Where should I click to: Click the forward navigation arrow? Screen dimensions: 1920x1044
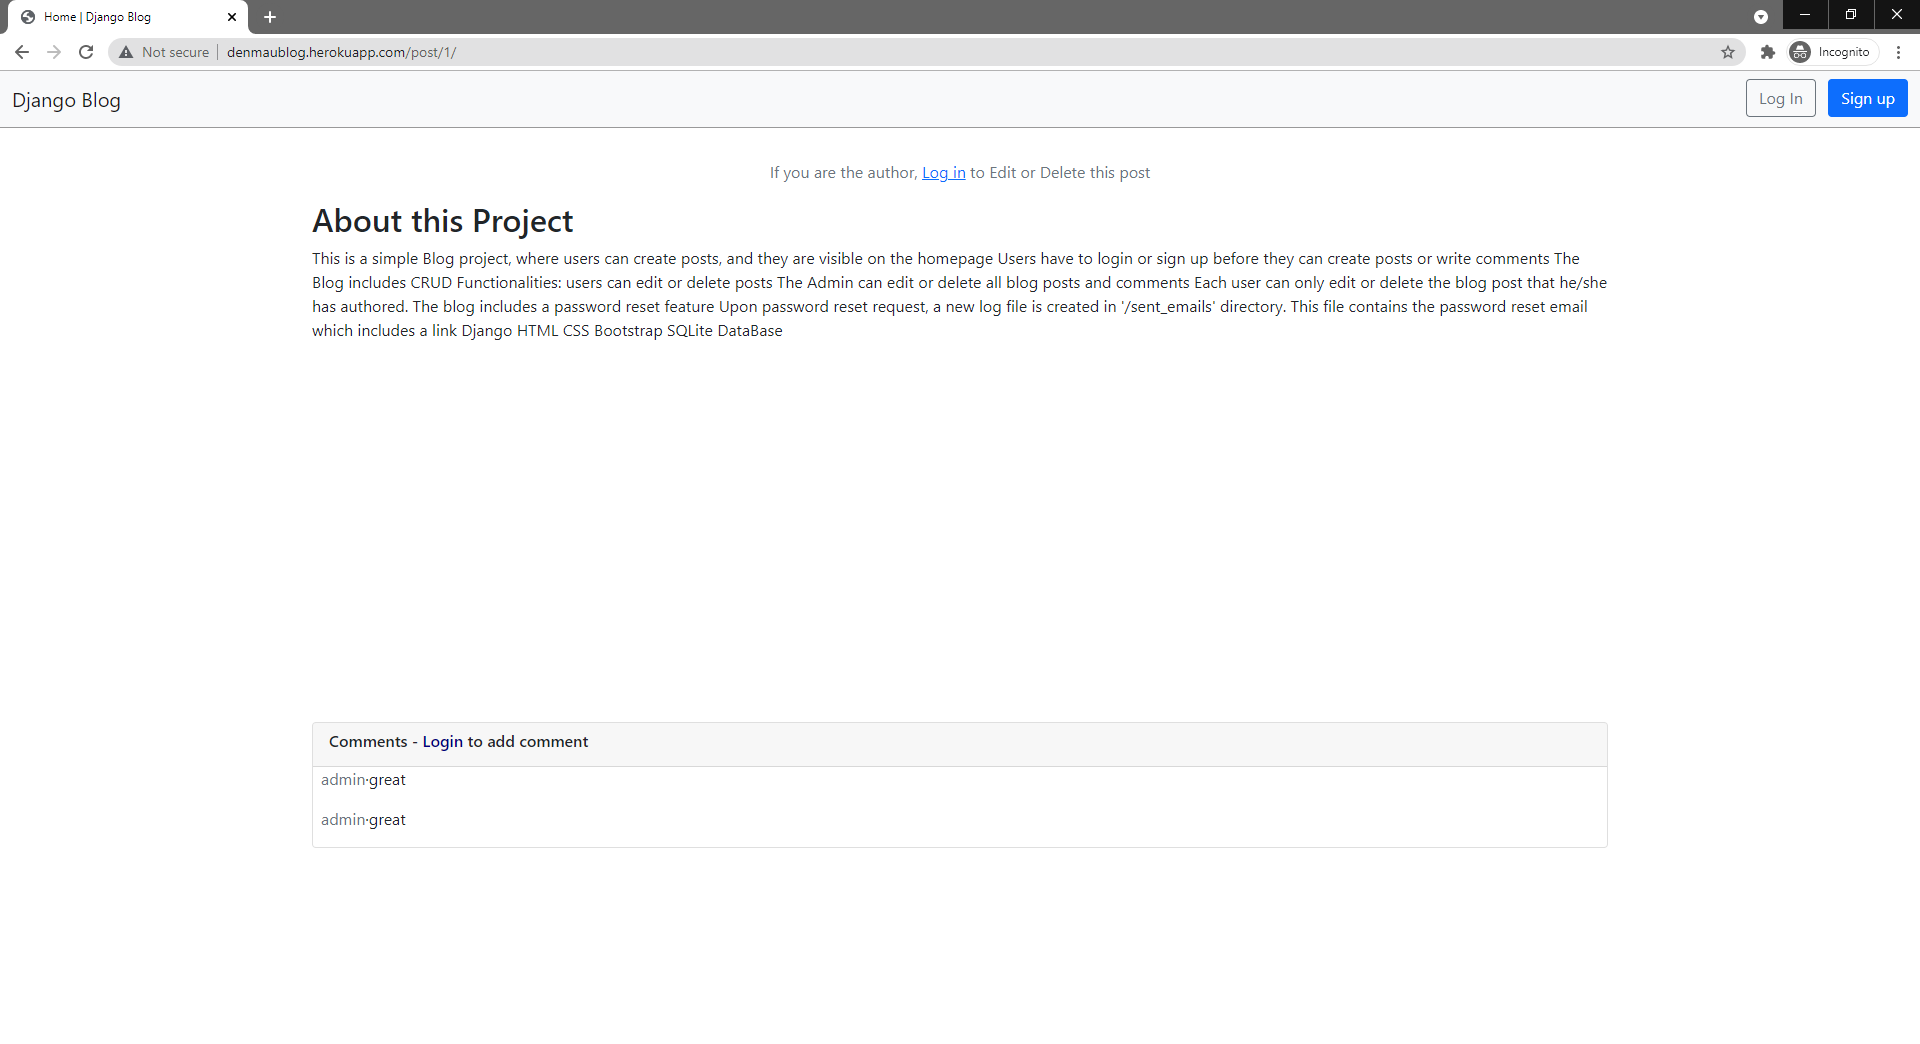(54, 52)
